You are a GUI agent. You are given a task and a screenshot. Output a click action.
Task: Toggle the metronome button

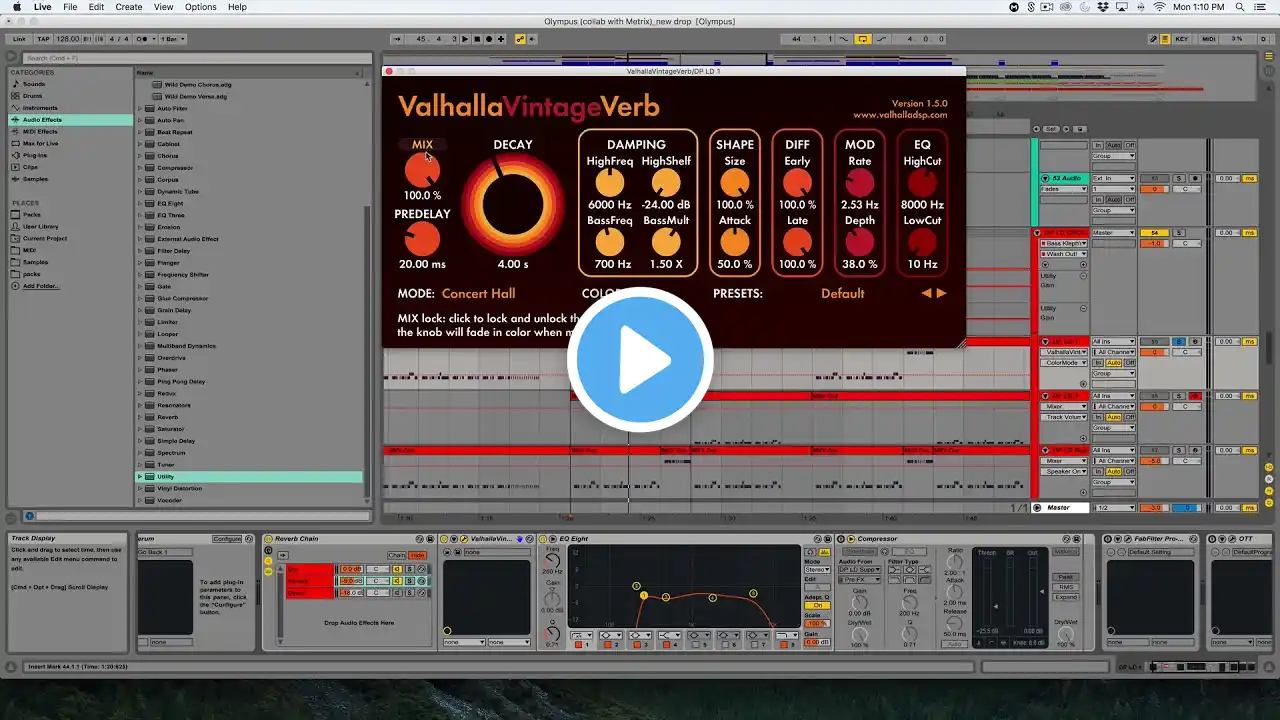pos(141,39)
